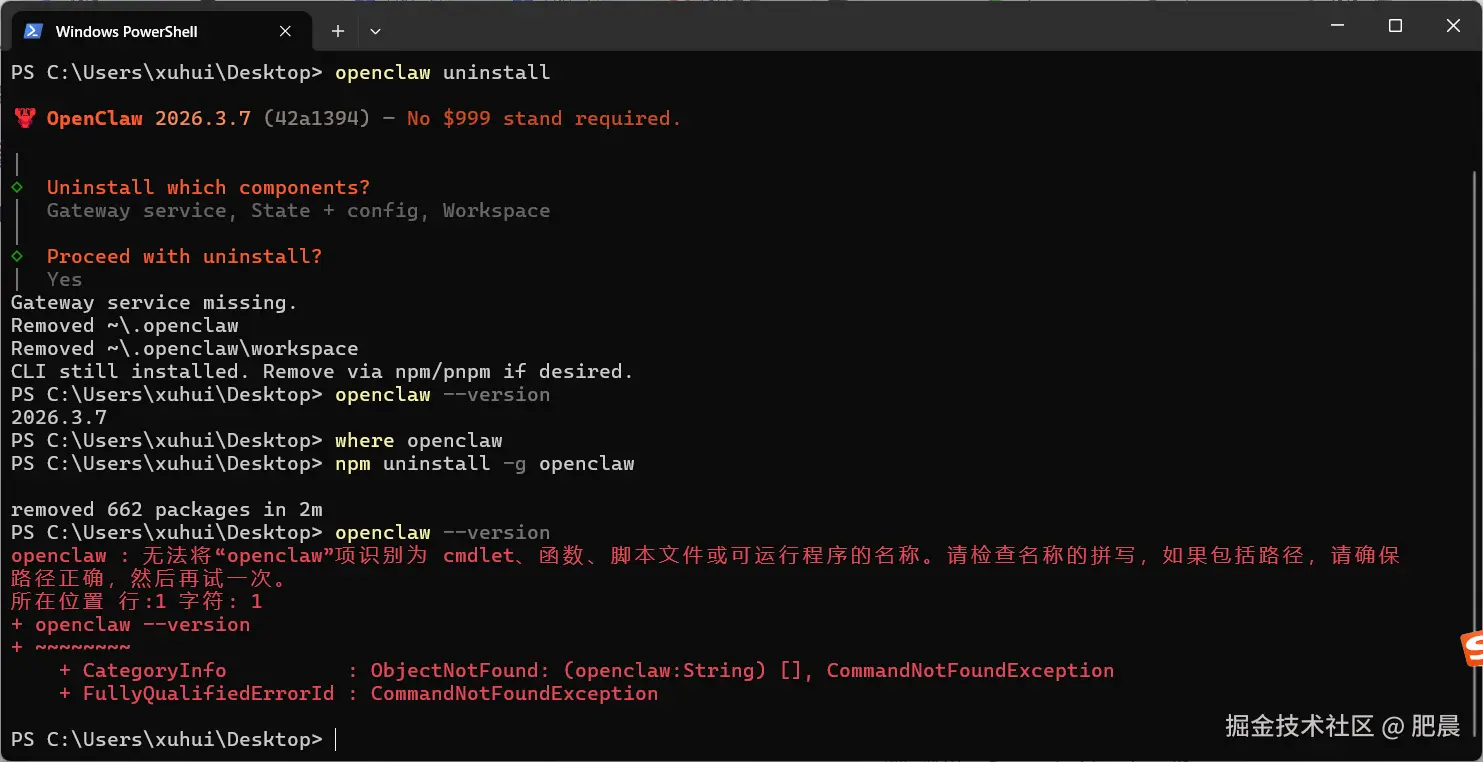Close the Windows PowerShell tab
Screen dimensions: 1483x762
coord(285,31)
